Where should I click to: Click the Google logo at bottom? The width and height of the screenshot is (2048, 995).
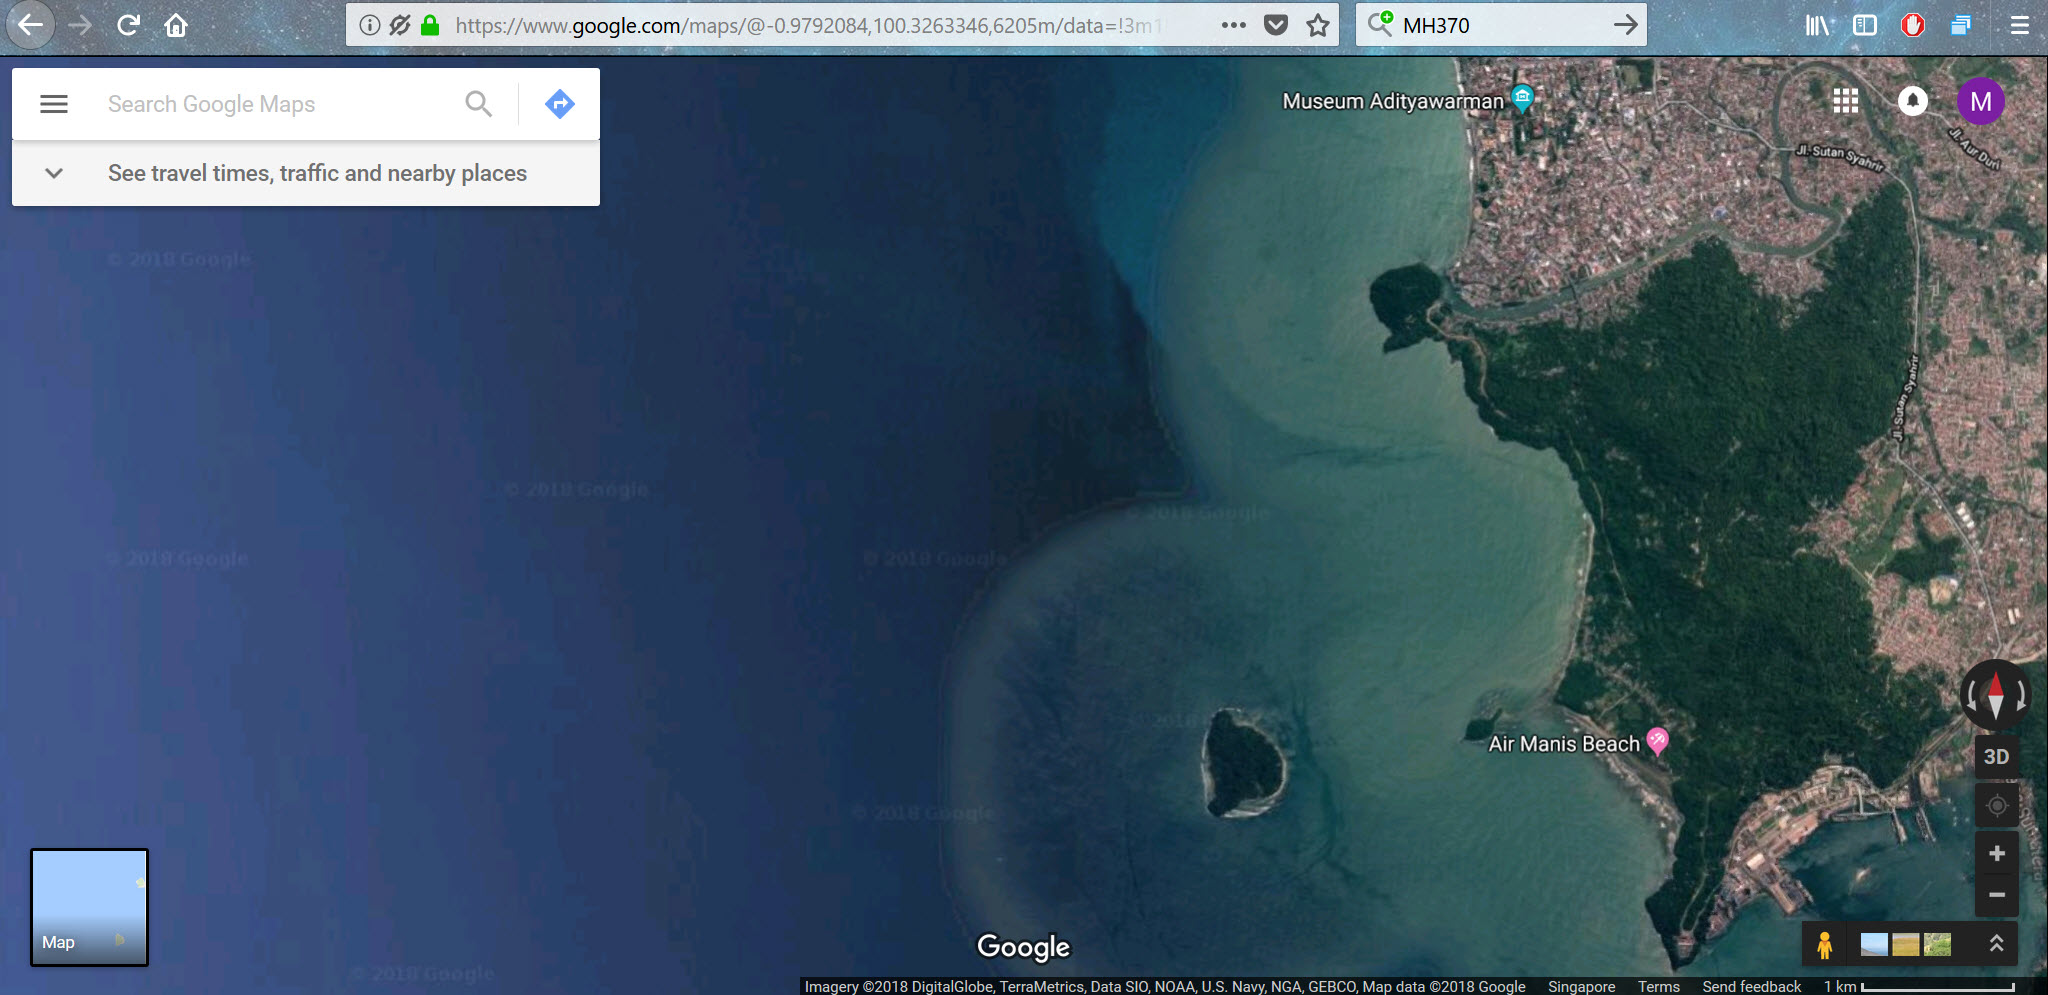point(1023,947)
